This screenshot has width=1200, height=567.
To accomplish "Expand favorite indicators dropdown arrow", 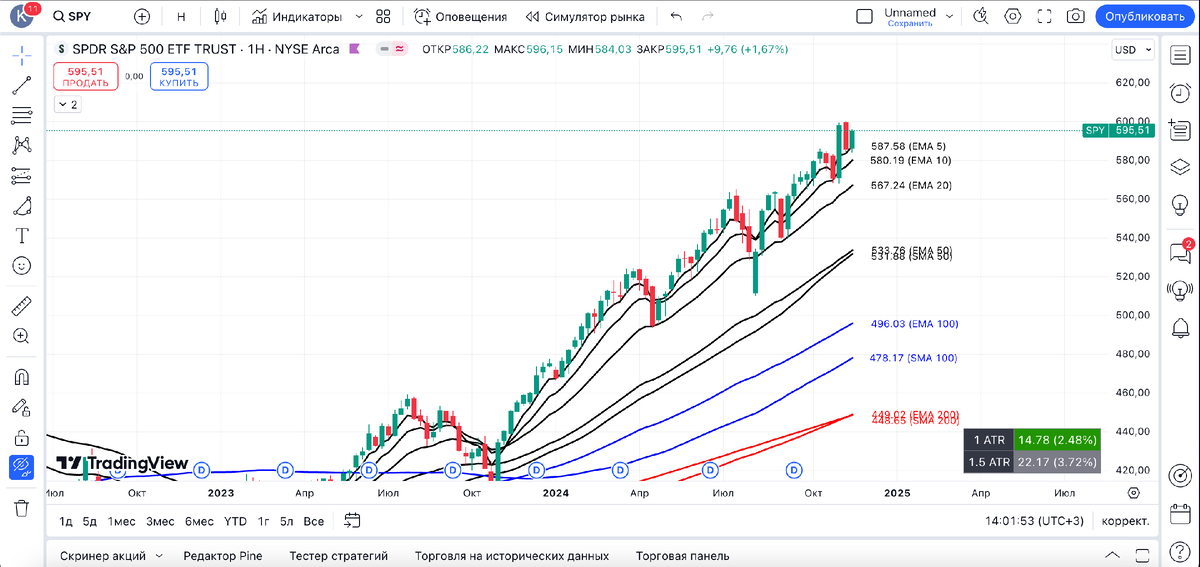I will coord(359,17).
